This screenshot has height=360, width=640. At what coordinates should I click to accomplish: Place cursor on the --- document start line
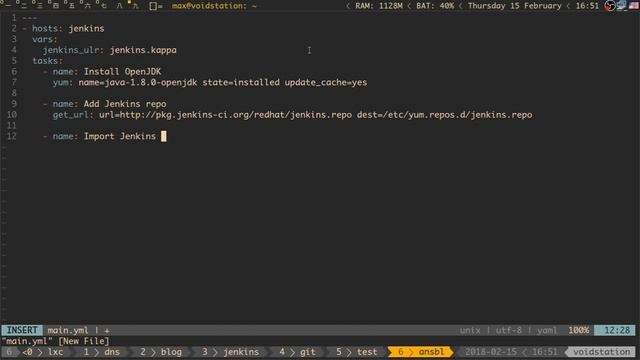pos(30,18)
